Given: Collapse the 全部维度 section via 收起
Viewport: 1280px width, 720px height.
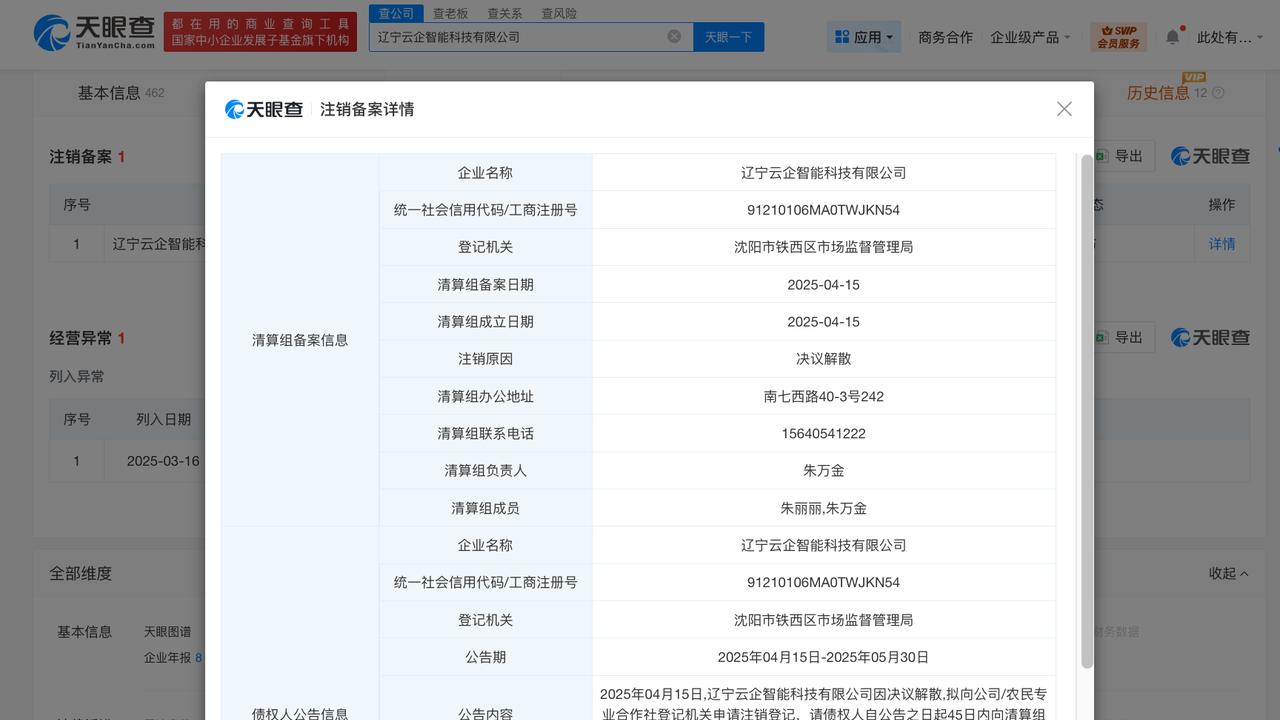Looking at the screenshot, I should (x=1228, y=573).
